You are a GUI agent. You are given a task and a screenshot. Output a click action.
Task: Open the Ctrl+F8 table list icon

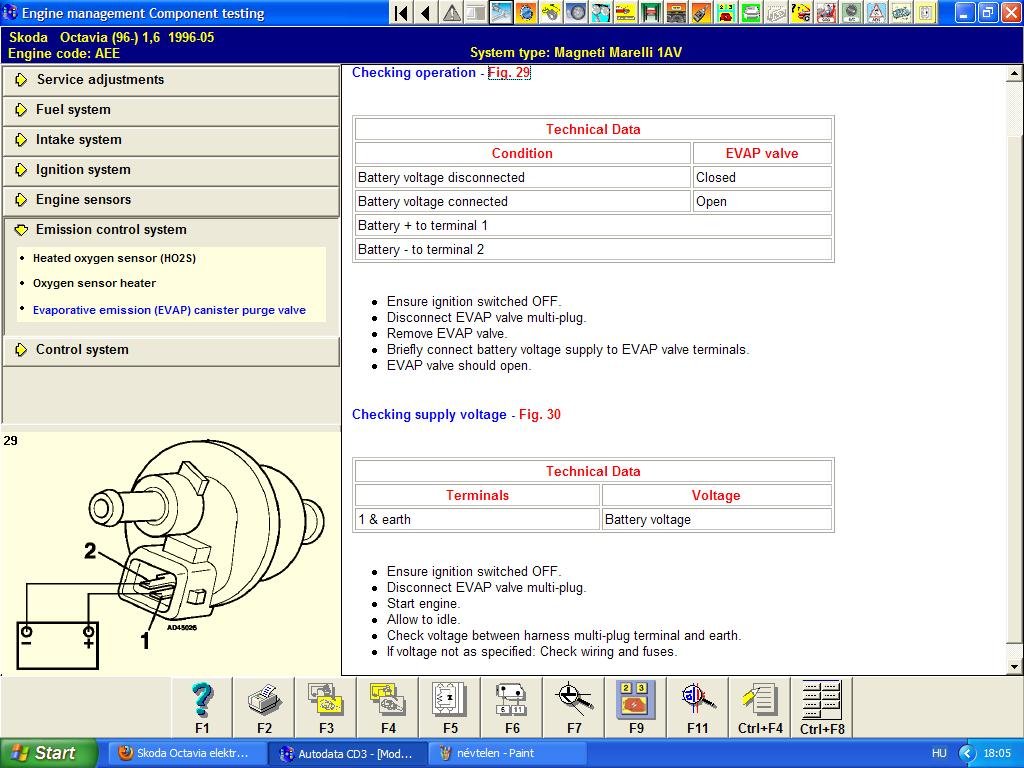[822, 707]
